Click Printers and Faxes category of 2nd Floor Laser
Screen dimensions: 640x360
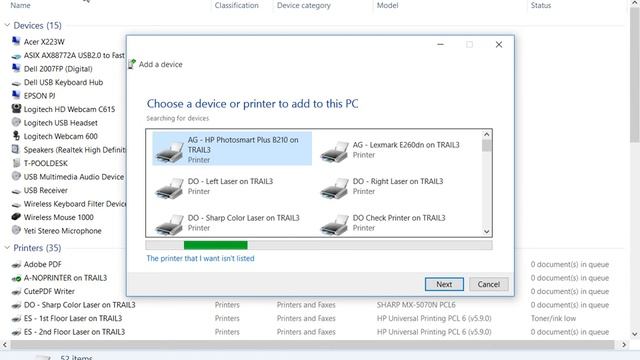306,332
